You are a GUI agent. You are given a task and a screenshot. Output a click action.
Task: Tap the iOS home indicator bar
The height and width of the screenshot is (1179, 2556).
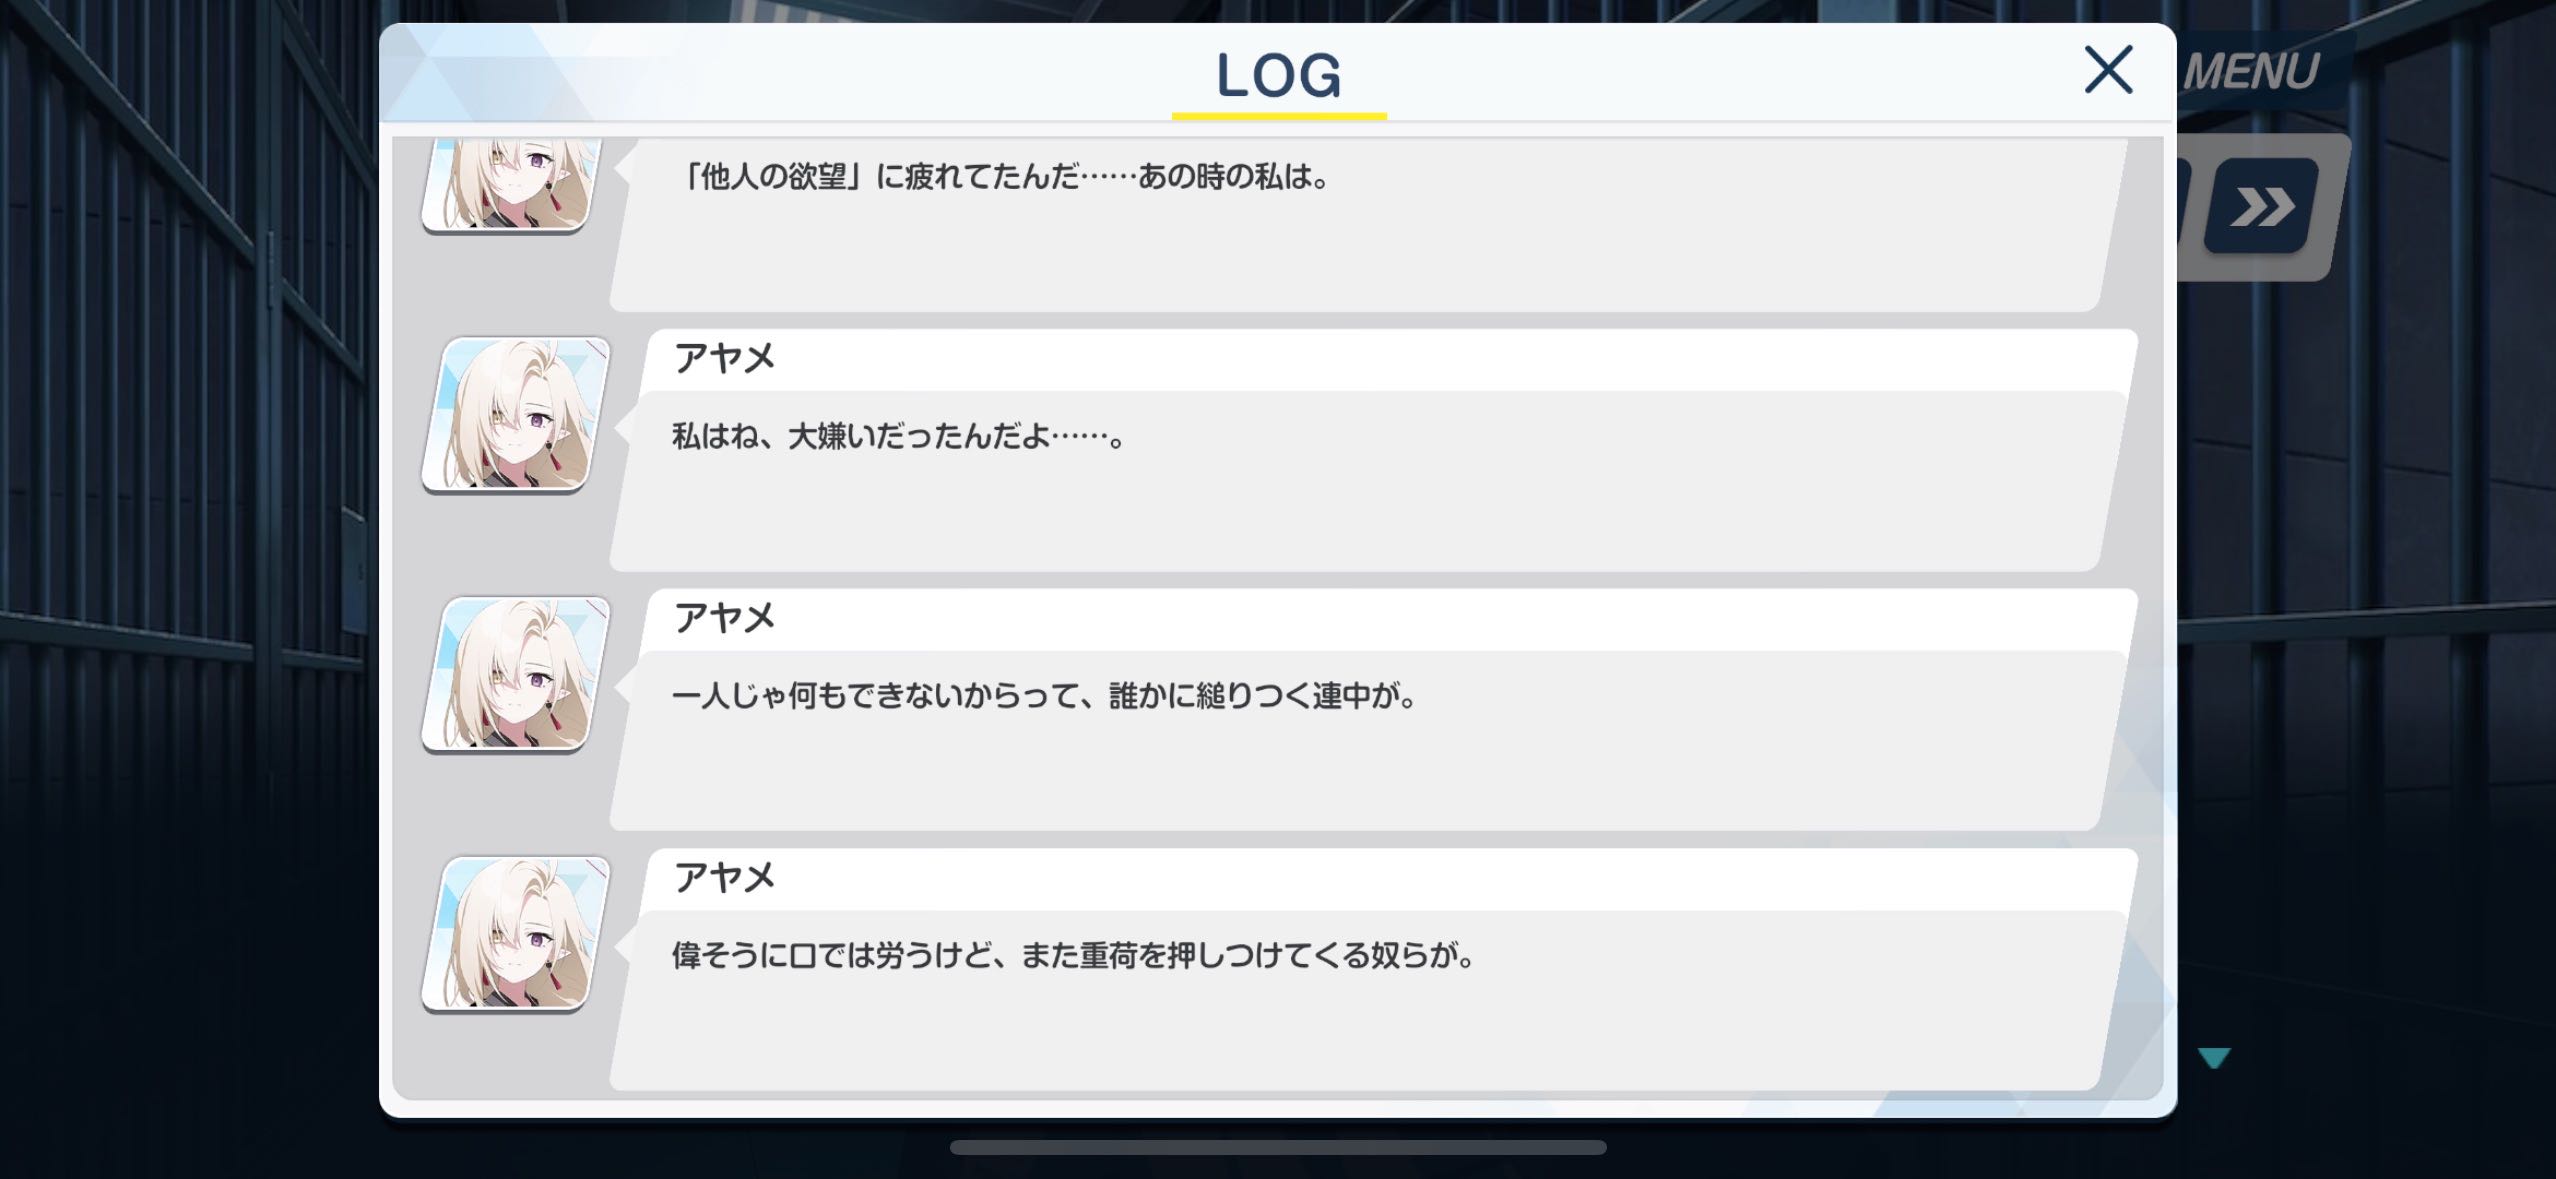(x=1278, y=1147)
